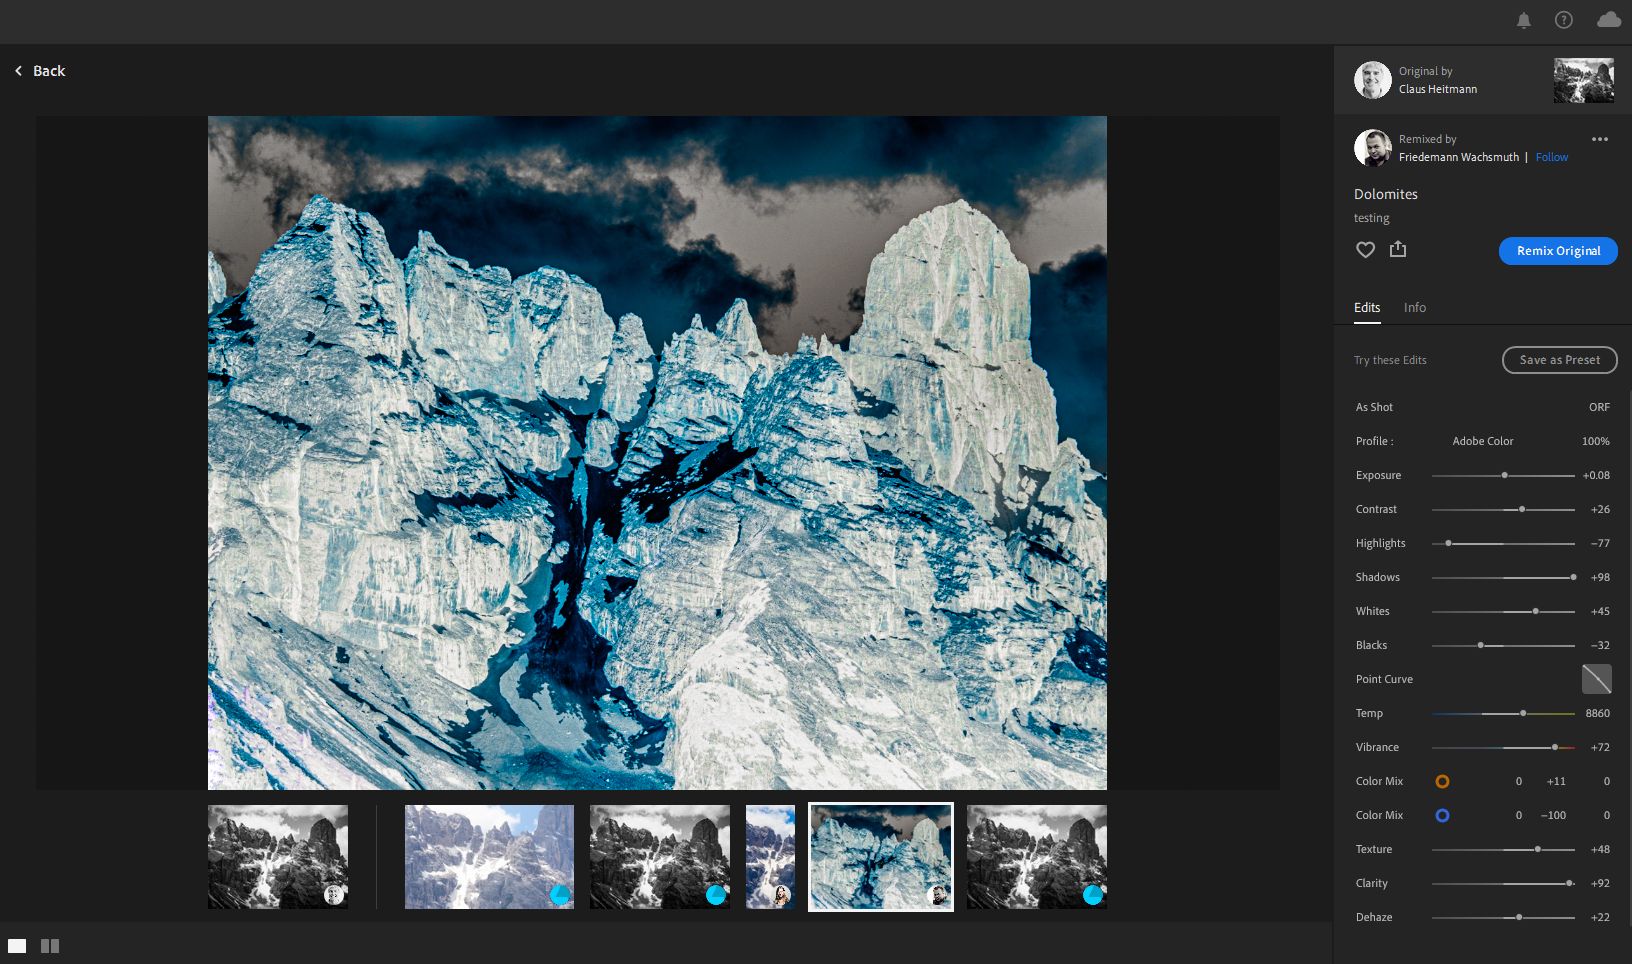The height and width of the screenshot is (964, 1632).
Task: Click the notifications bell icon
Action: 1523,20
